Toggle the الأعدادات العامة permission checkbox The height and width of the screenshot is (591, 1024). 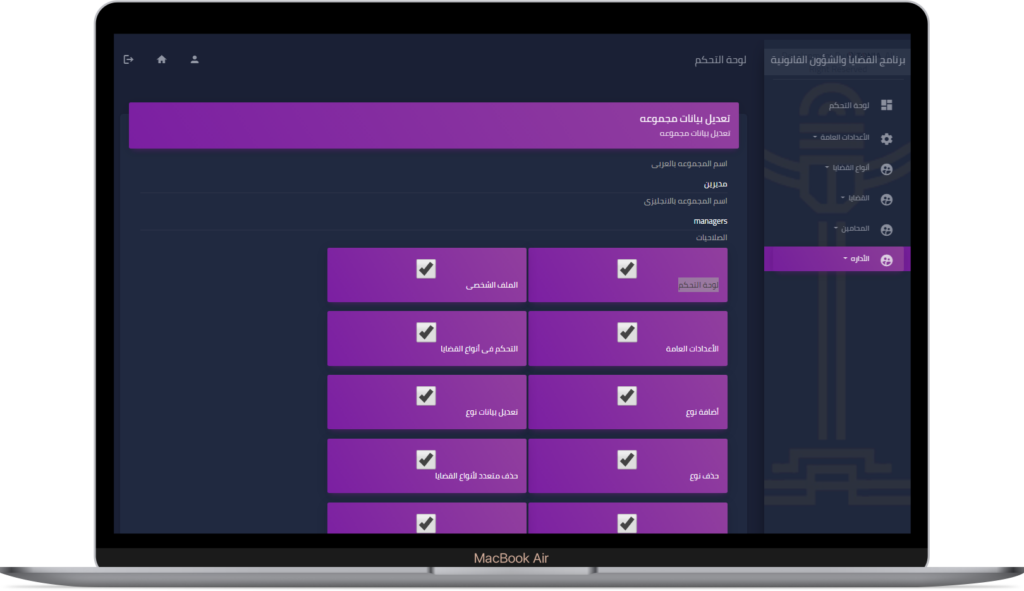(x=627, y=332)
